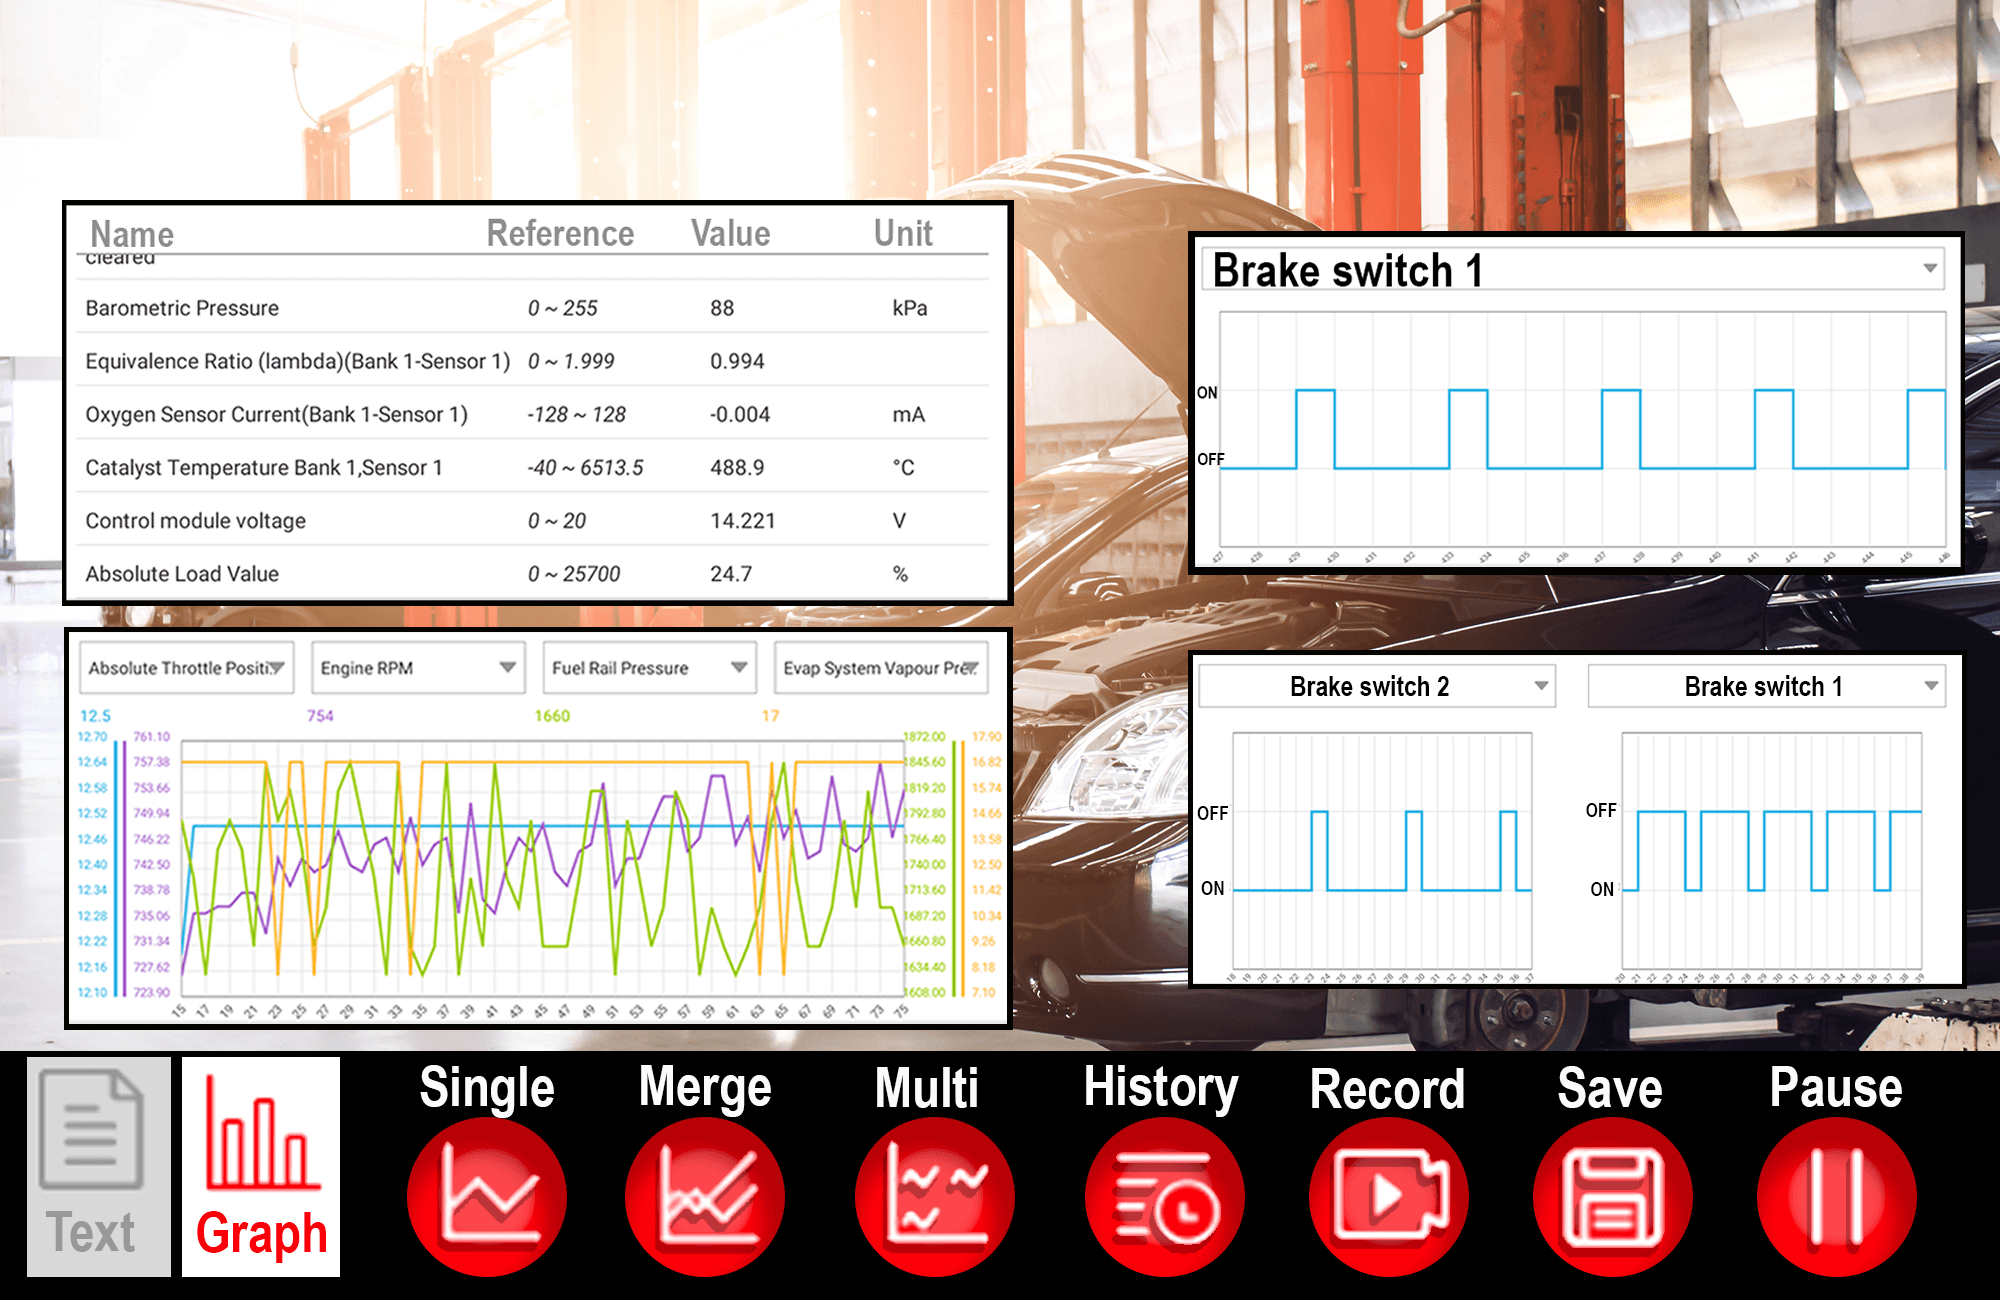Click the reference range -40 ~ 6513.5
The width and height of the screenshot is (2000, 1300).
(x=585, y=467)
